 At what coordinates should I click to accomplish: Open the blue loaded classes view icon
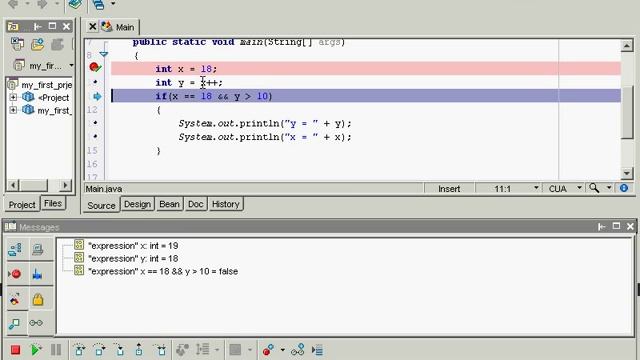38,274
